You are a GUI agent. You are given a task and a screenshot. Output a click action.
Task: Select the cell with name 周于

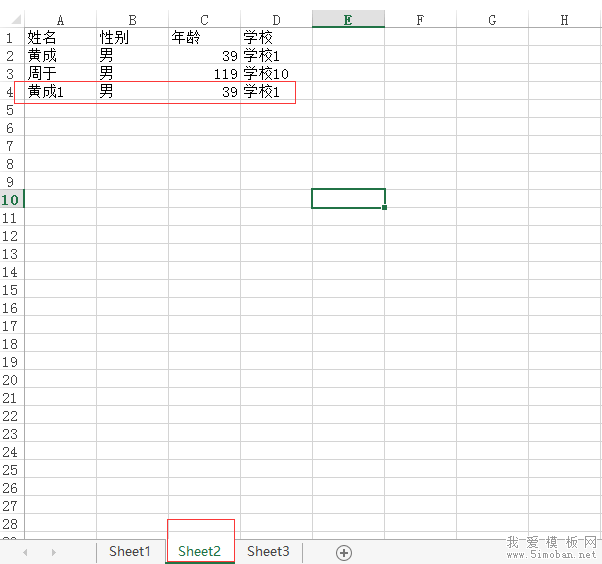pos(60,73)
